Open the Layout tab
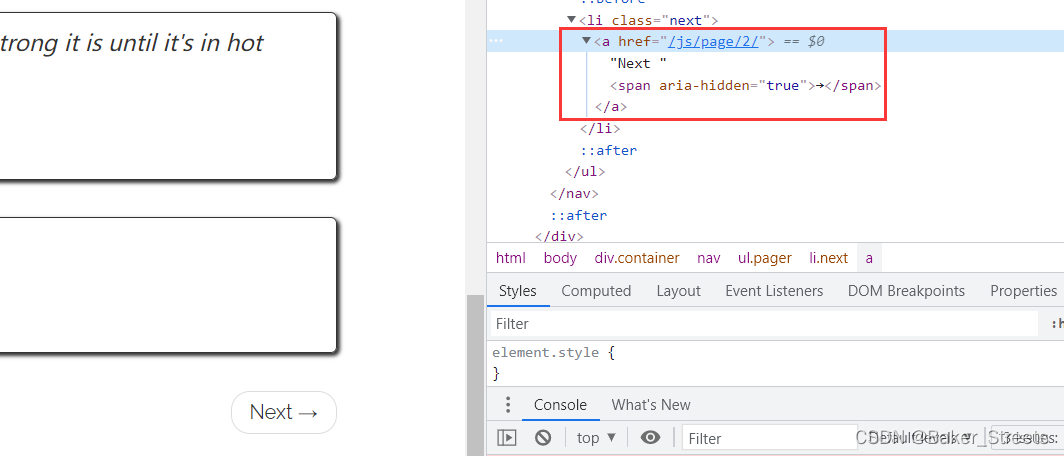Image resolution: width=1064 pixels, height=456 pixels. (x=678, y=291)
